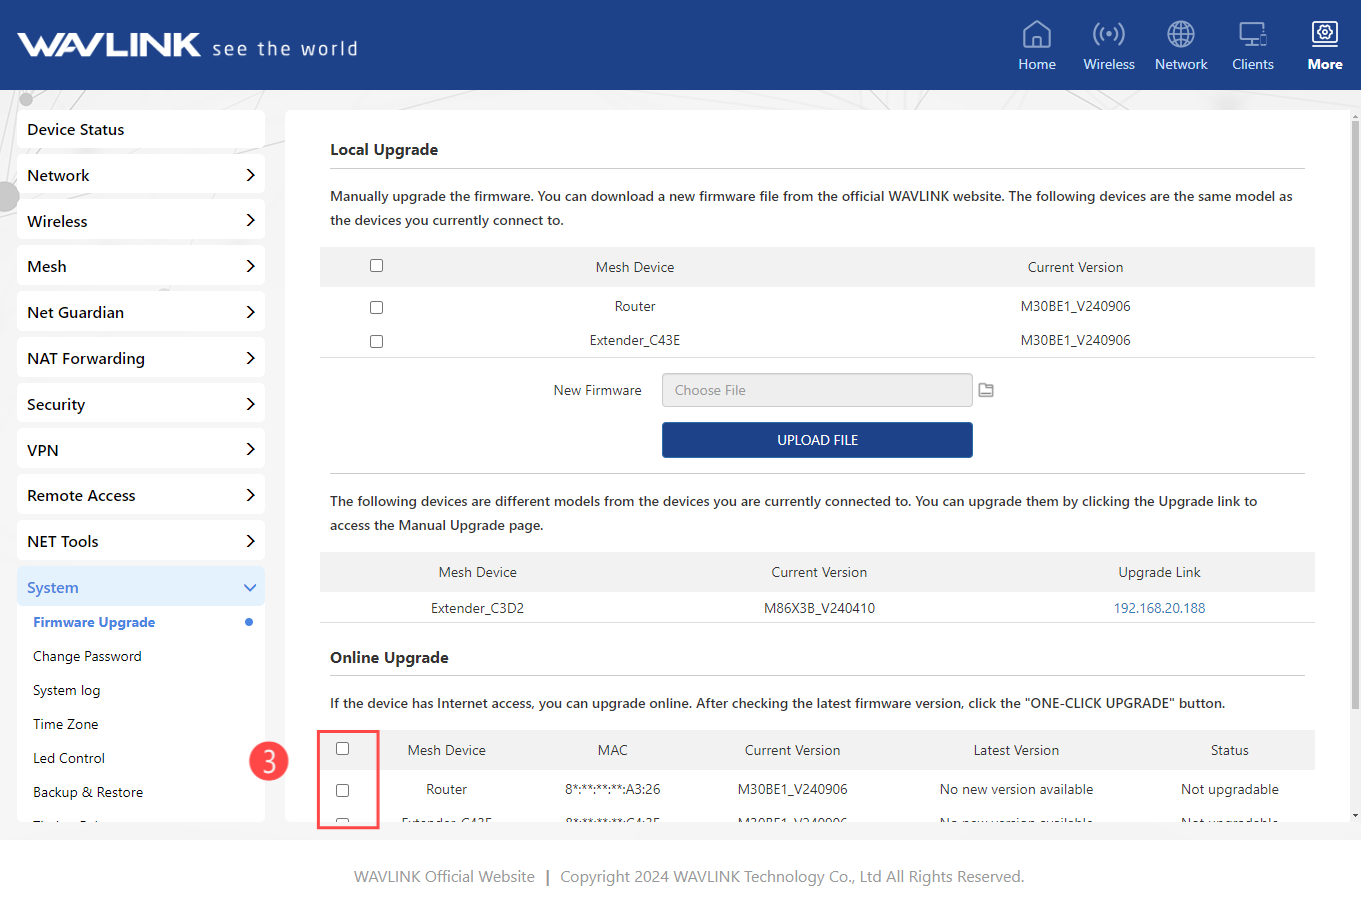Select all devices in Local Upgrade header

tap(376, 266)
